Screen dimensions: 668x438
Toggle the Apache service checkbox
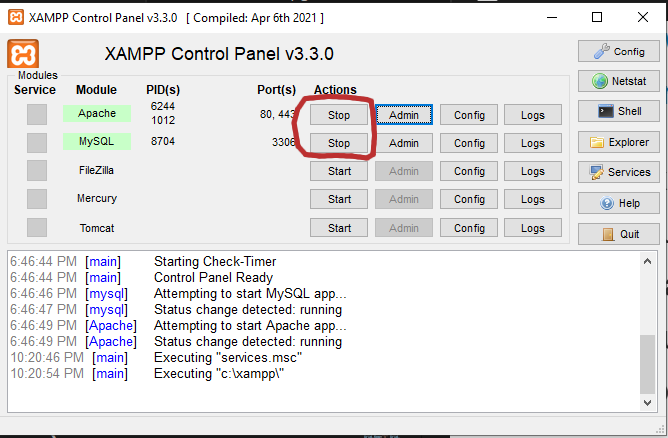(x=37, y=115)
